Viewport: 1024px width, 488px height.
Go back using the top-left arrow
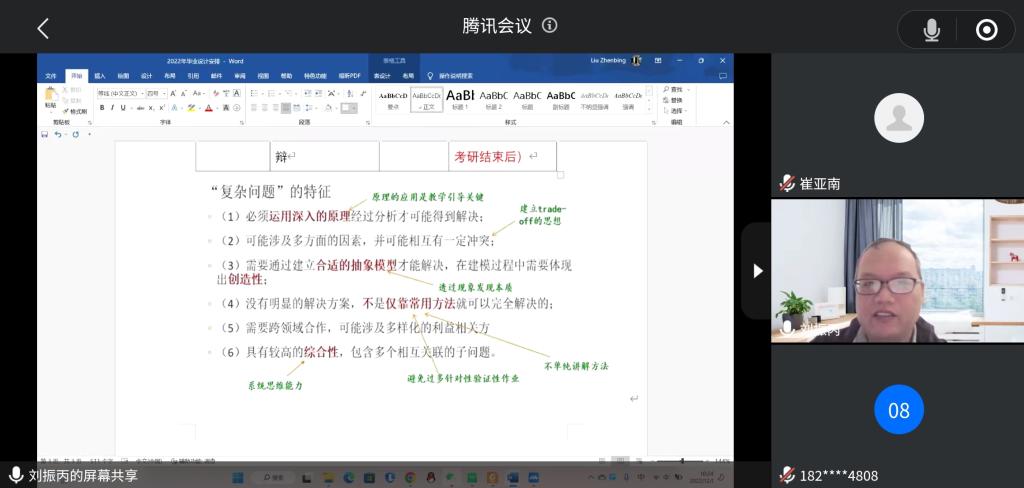point(43,28)
